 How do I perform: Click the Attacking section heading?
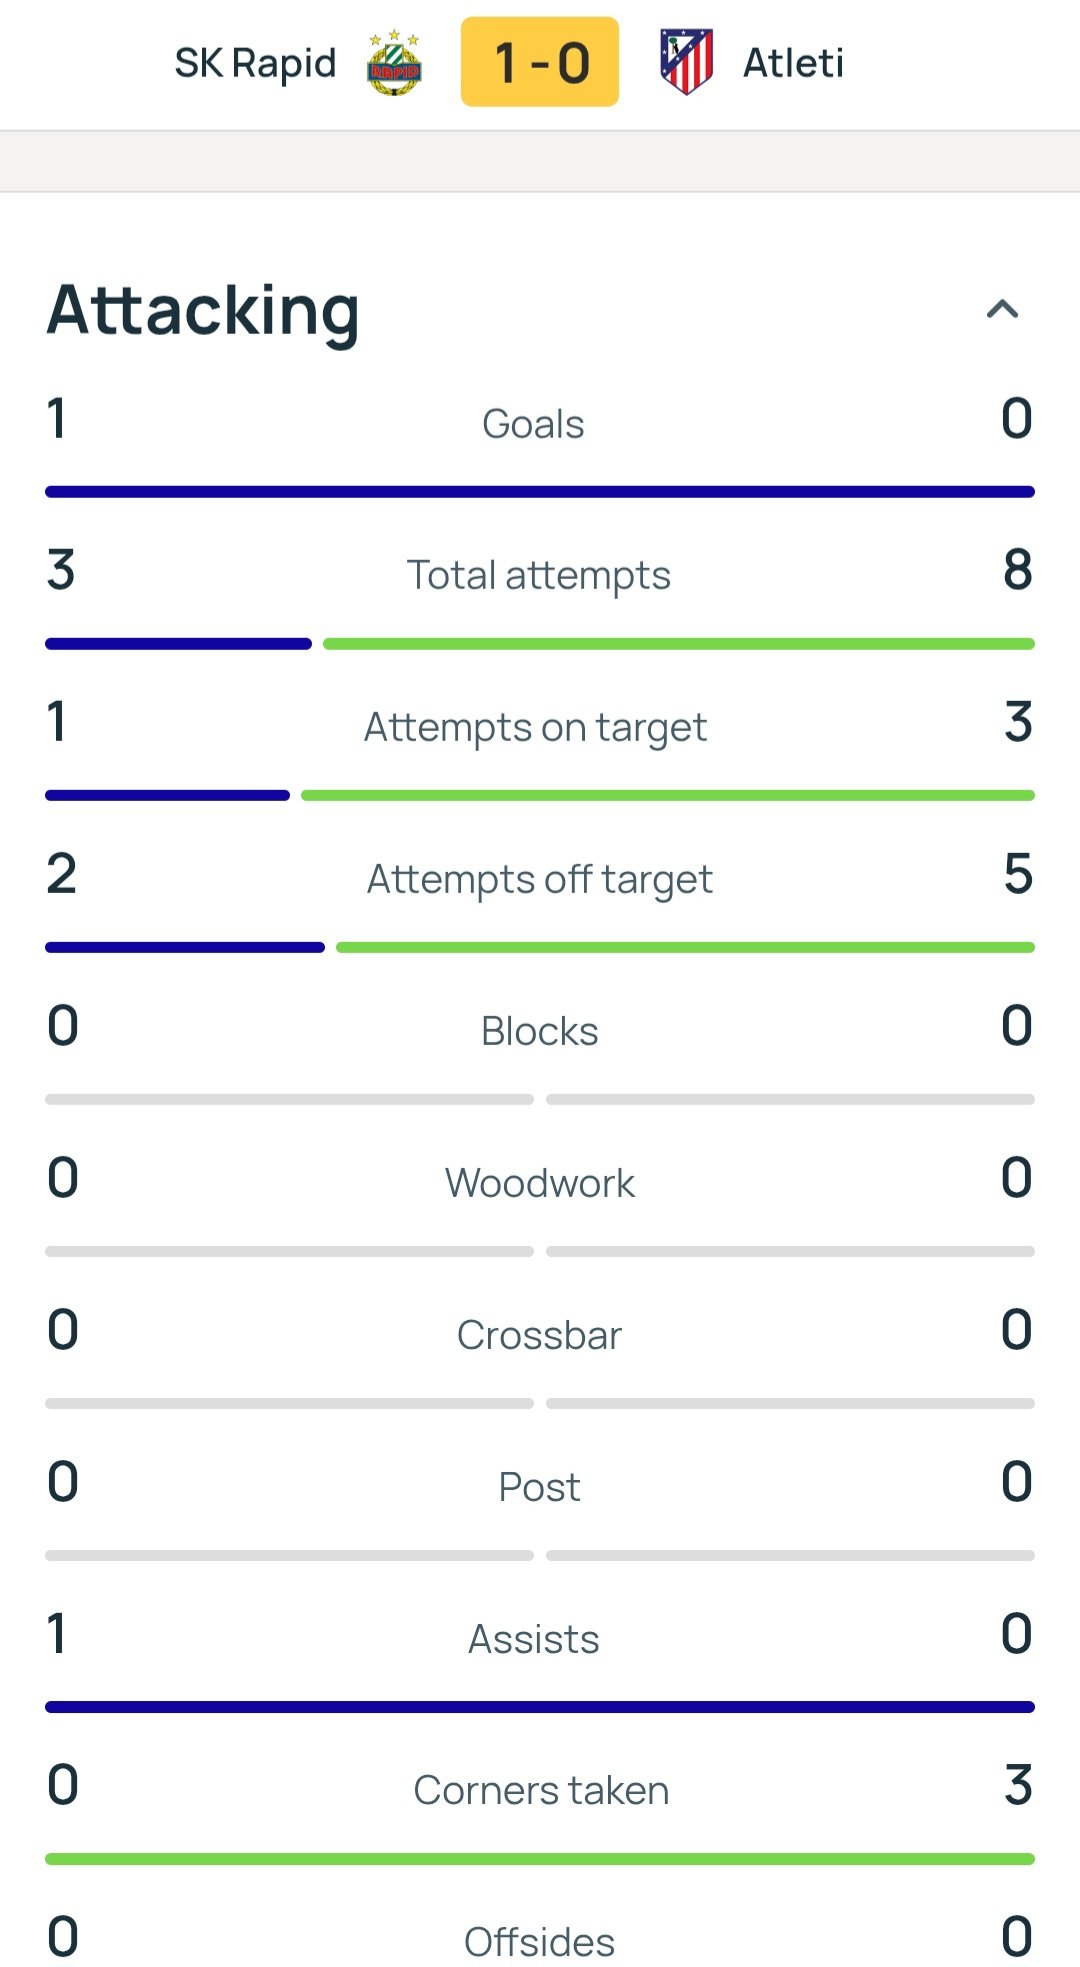pyautogui.click(x=203, y=311)
